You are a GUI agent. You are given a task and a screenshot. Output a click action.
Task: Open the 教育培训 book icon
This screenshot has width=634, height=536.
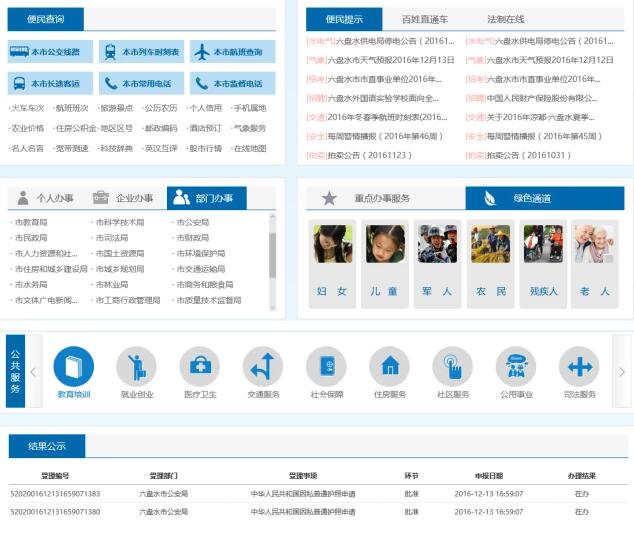coord(73,367)
